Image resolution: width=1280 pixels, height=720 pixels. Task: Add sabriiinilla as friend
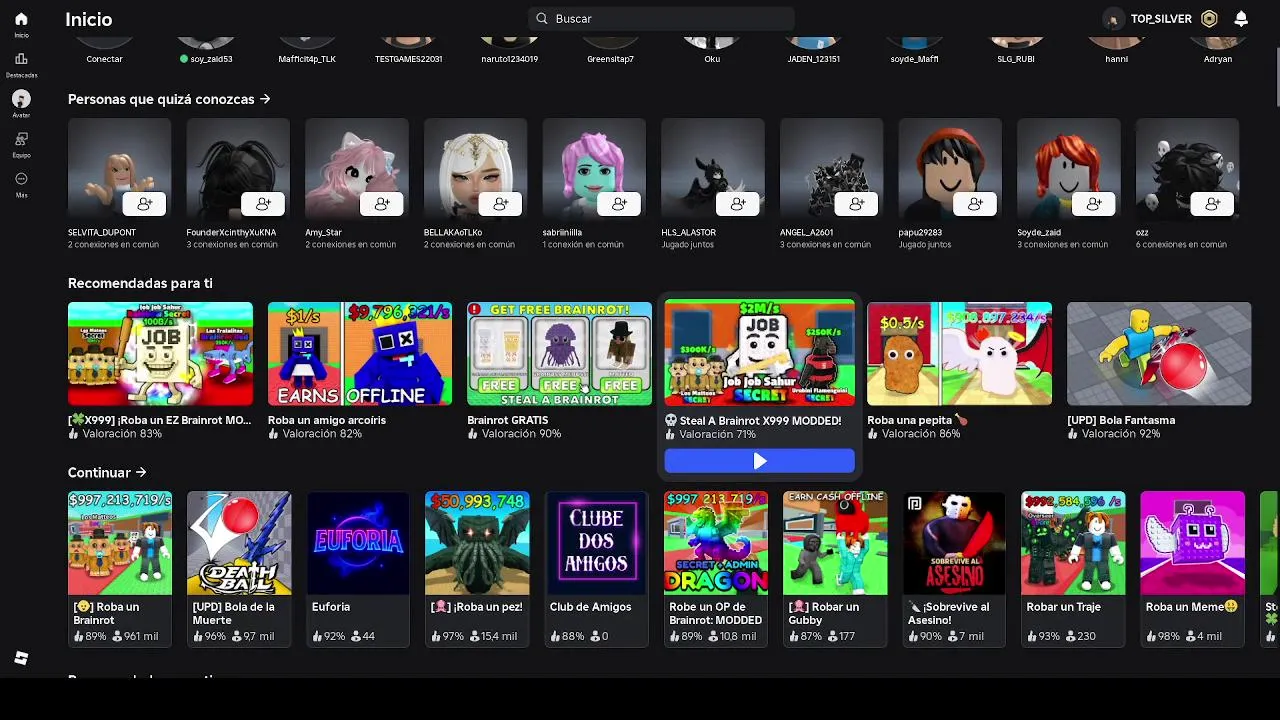619,204
